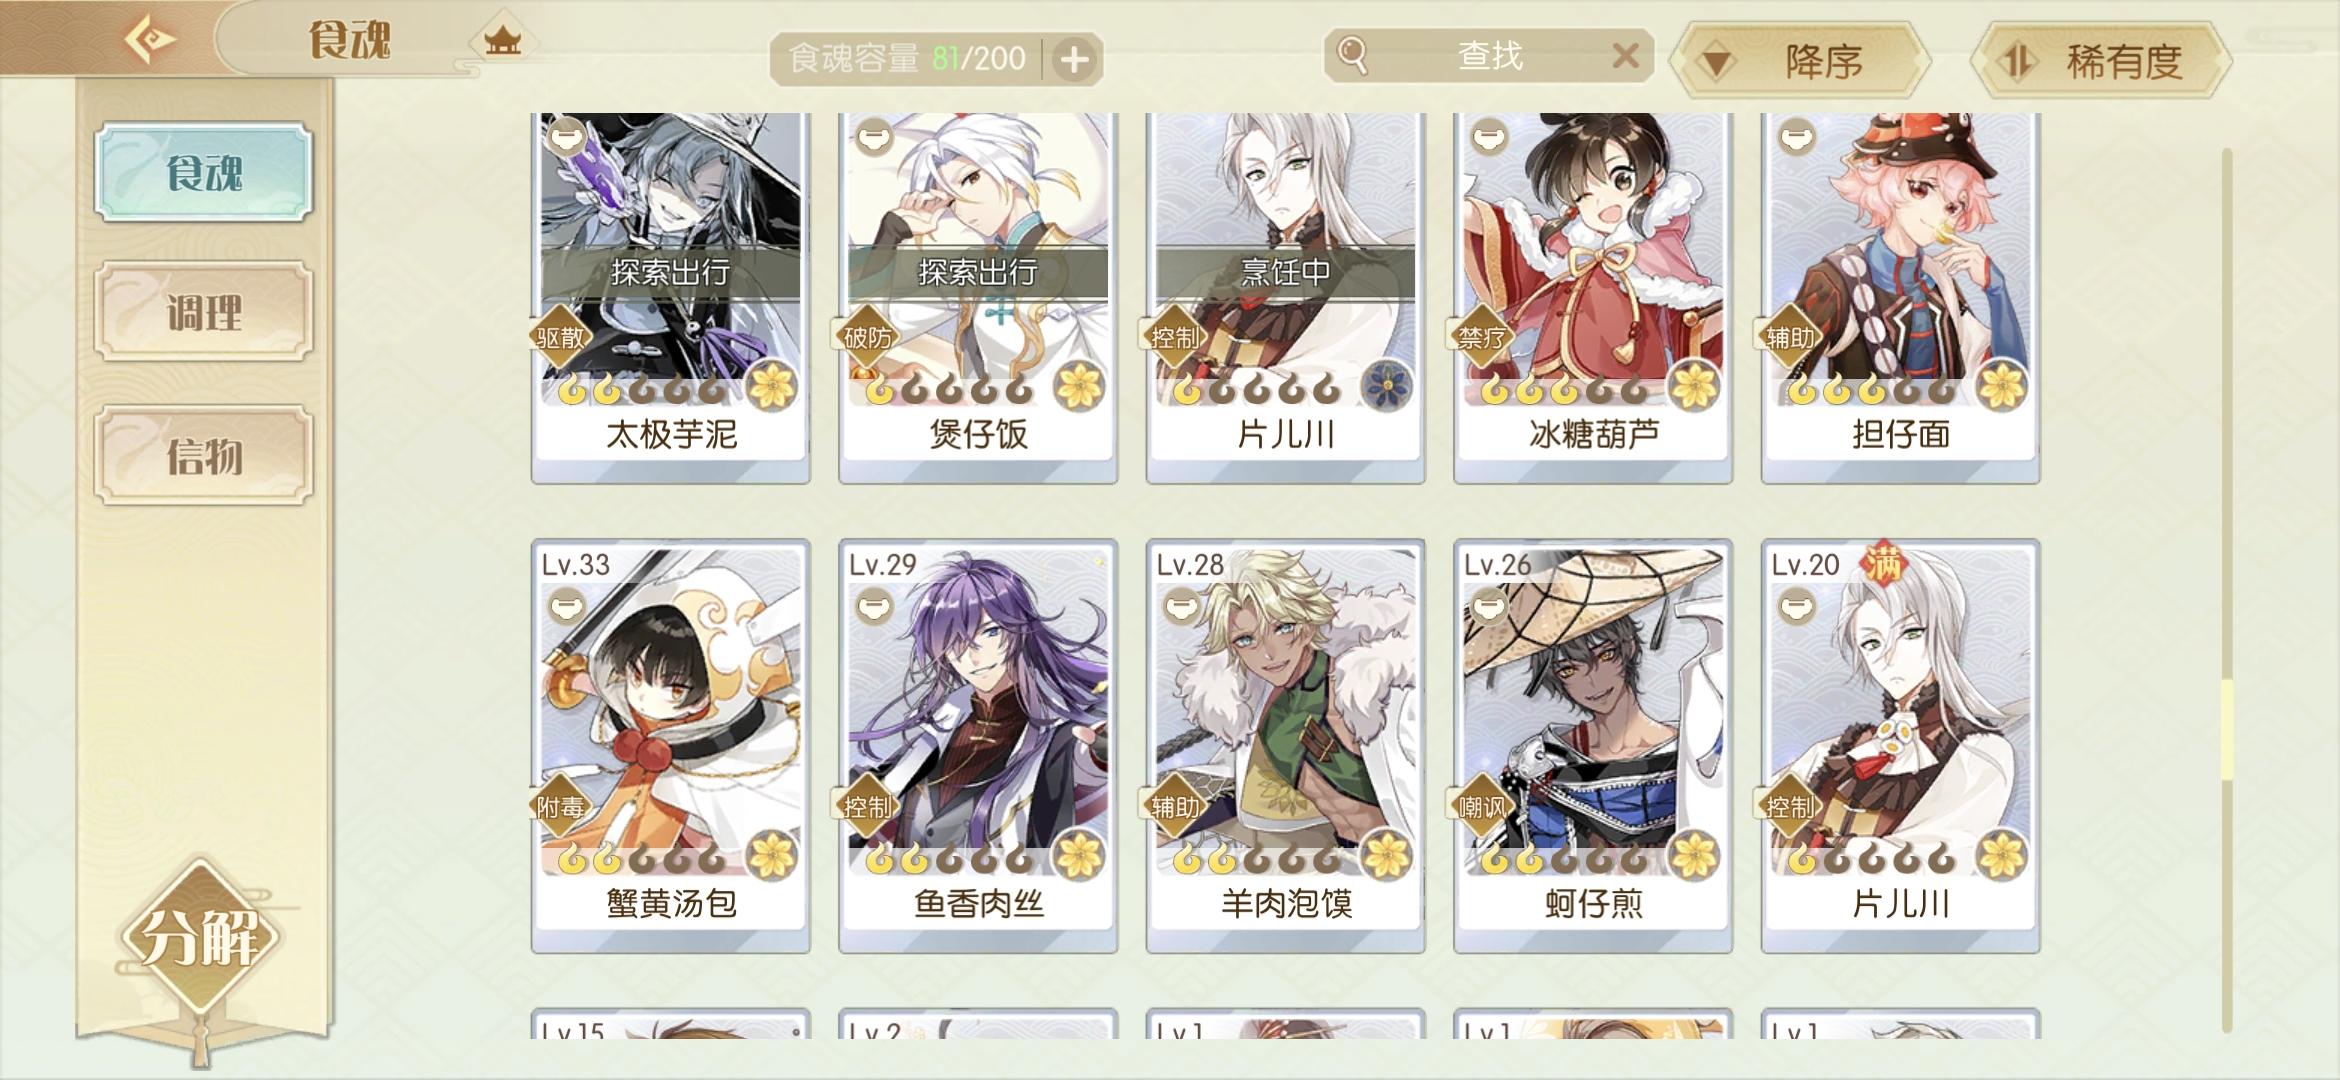Click the 分解 decompose button

pos(200,938)
